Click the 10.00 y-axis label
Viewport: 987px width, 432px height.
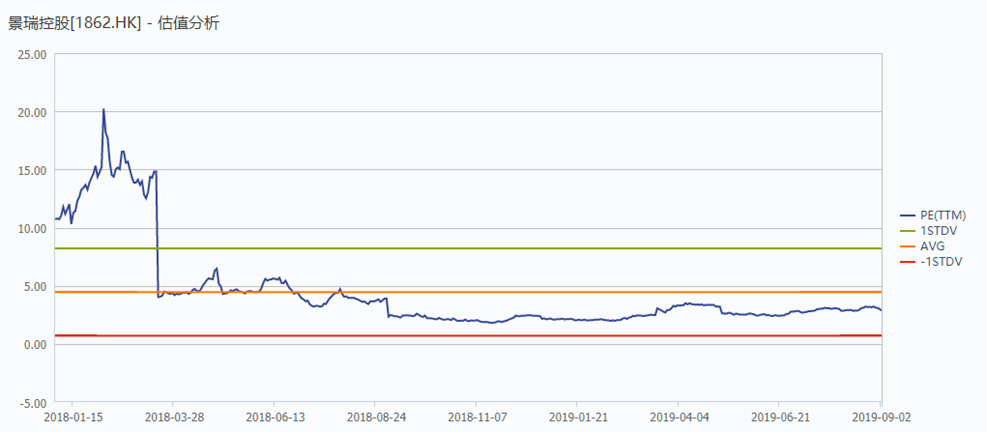34,229
